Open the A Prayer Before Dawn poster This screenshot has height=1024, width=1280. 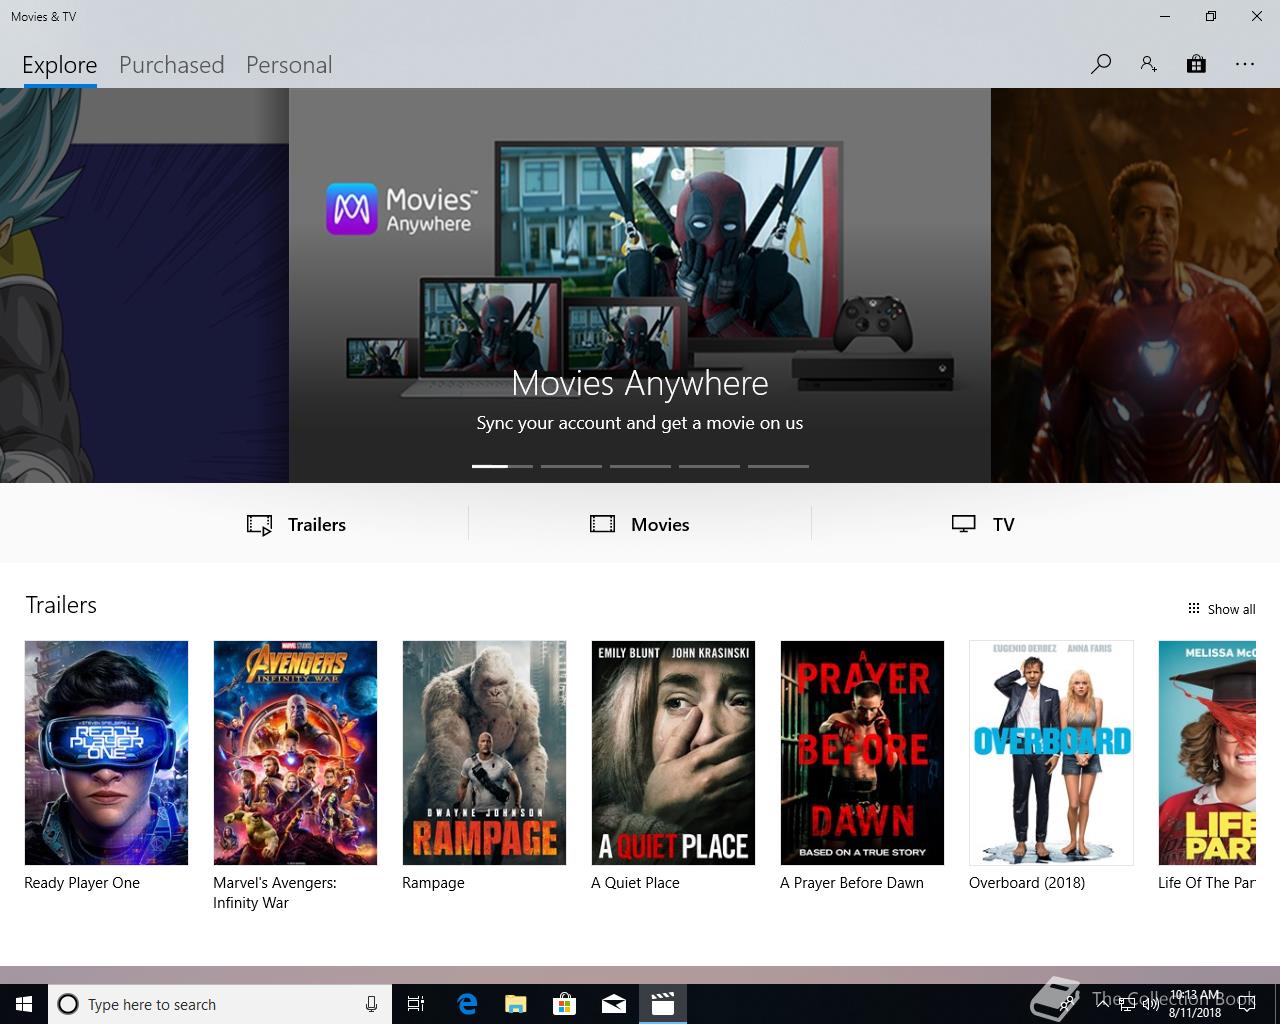point(862,753)
